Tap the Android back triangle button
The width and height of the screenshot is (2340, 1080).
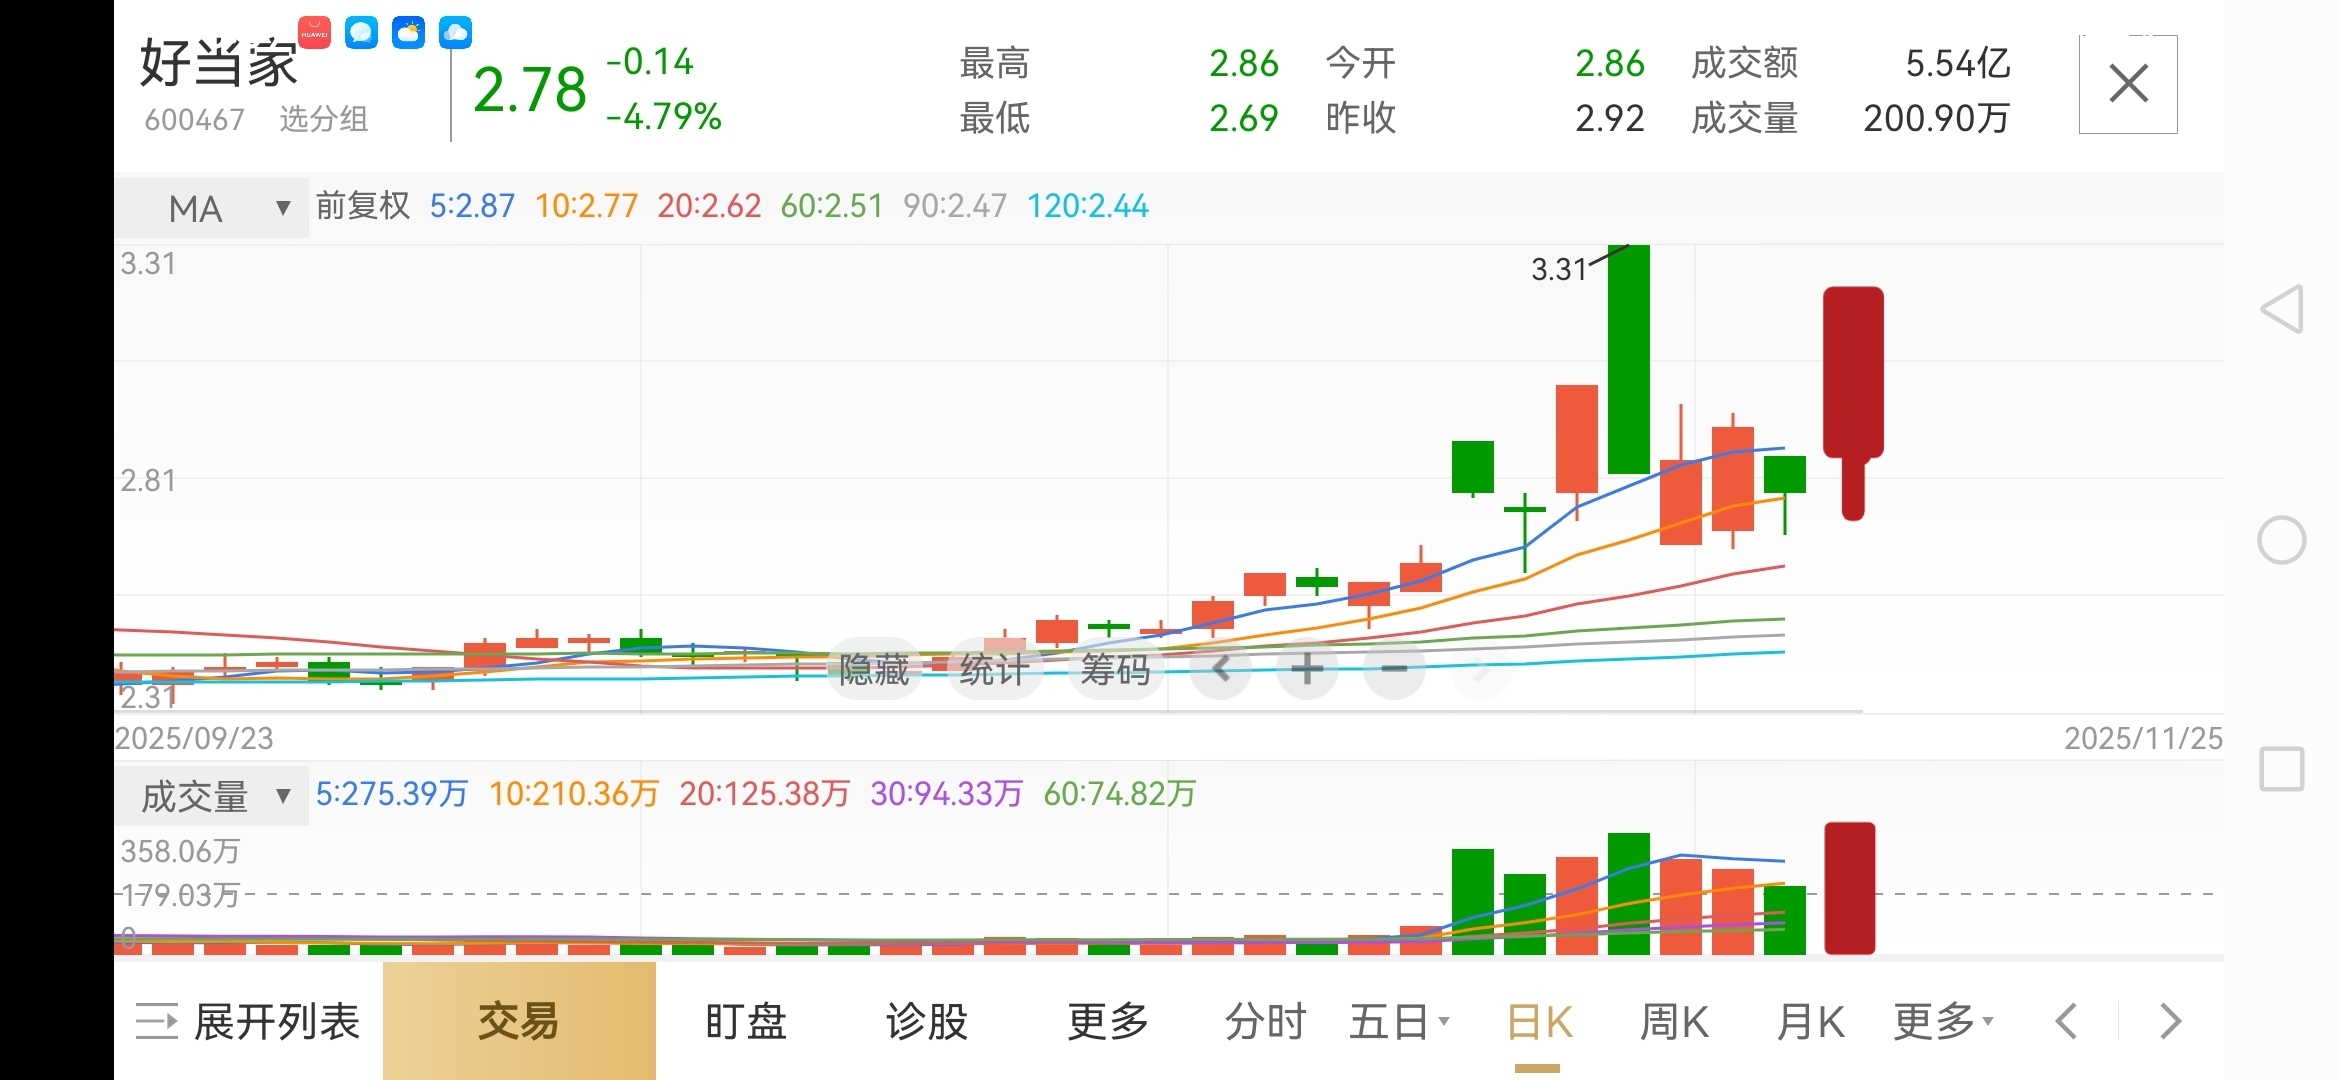2282,309
